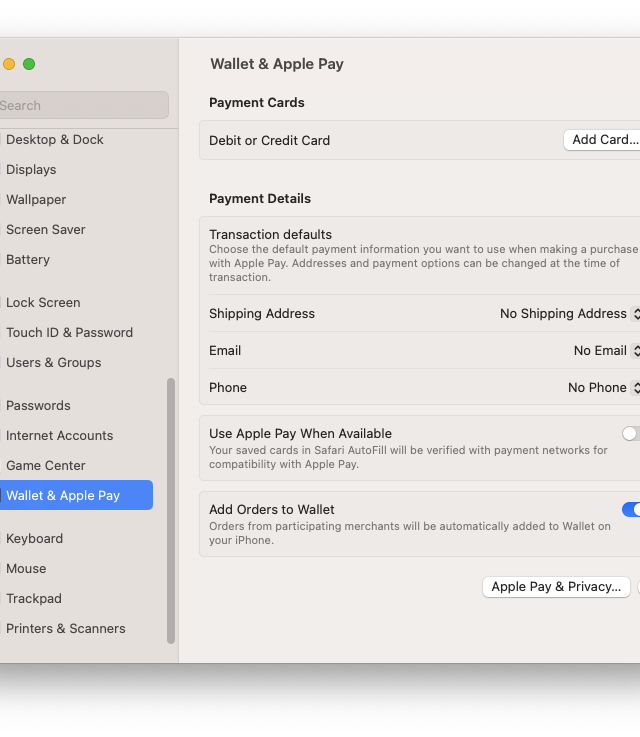640x737 pixels.
Task: Click the Payment Details heading
Action: pyautogui.click(x=260, y=199)
